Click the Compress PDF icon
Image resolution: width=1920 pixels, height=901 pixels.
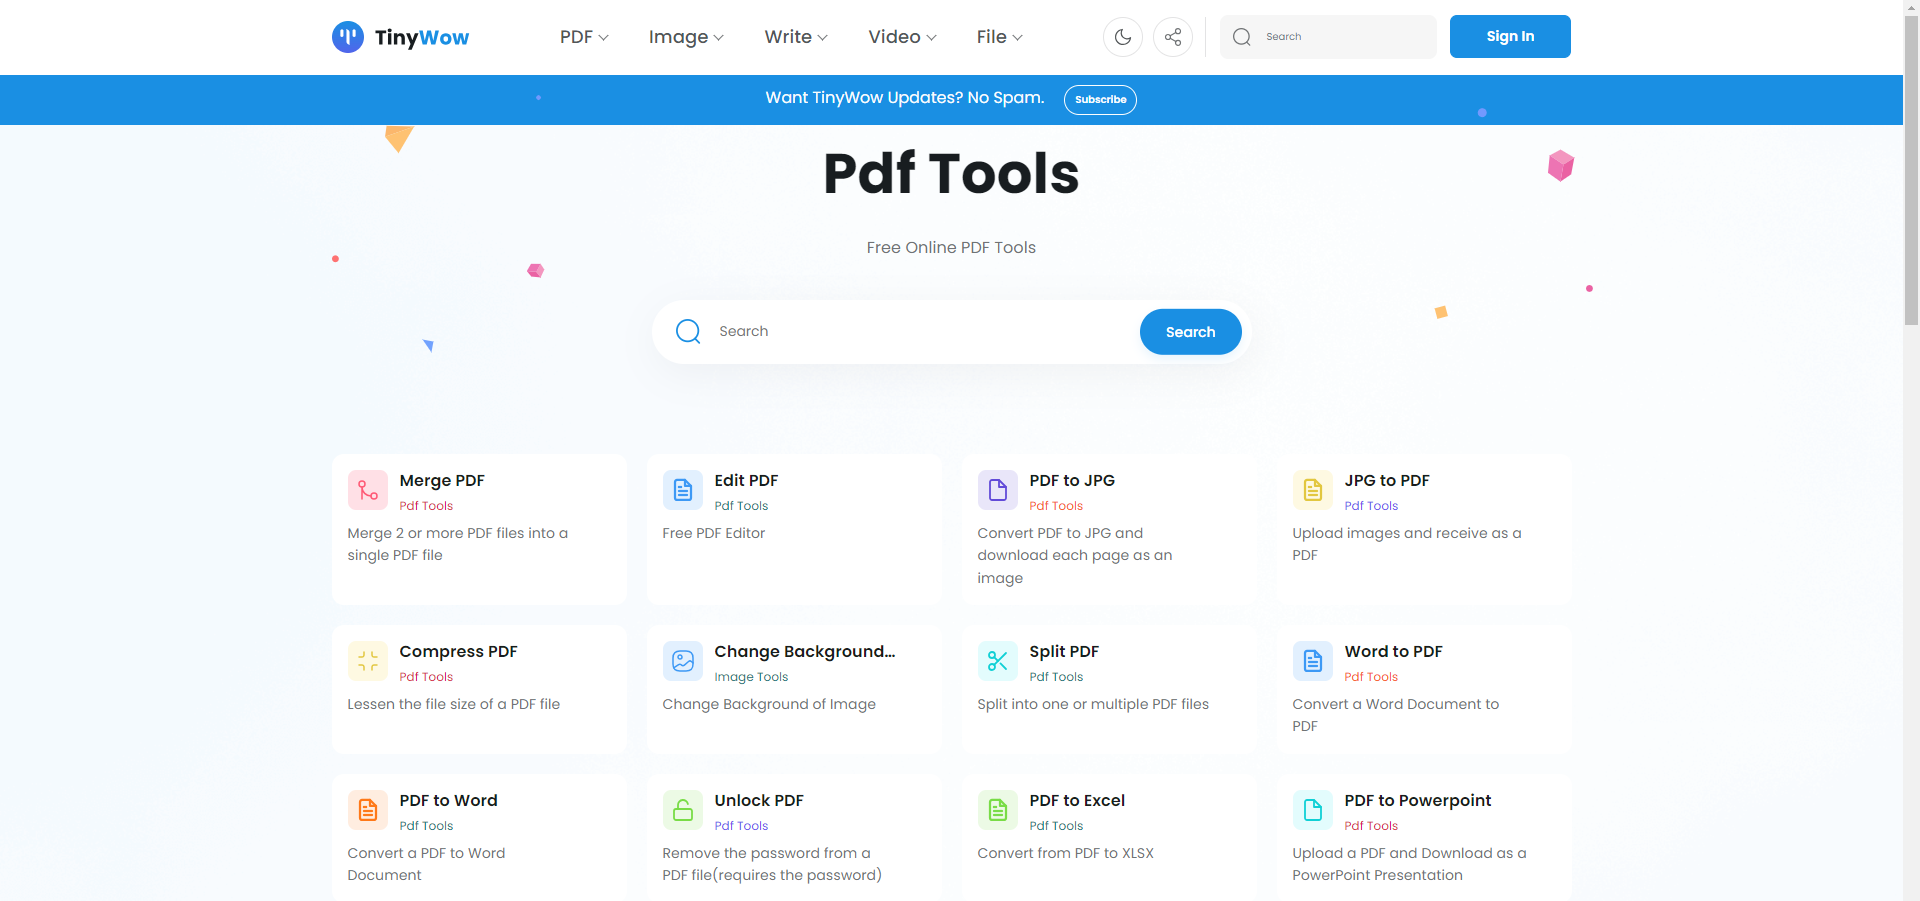point(367,661)
